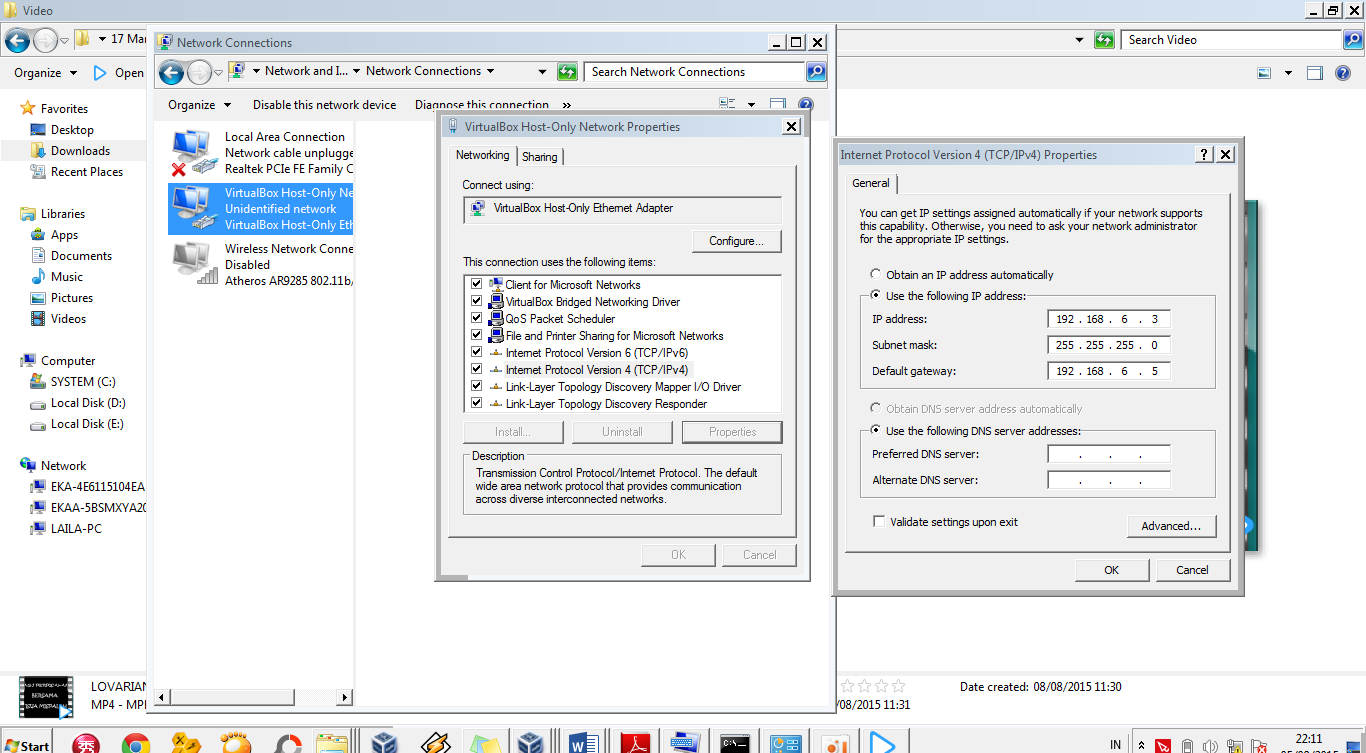Open LAILA-PC under Network in sidebar
This screenshot has height=753, width=1366.
tap(76, 529)
